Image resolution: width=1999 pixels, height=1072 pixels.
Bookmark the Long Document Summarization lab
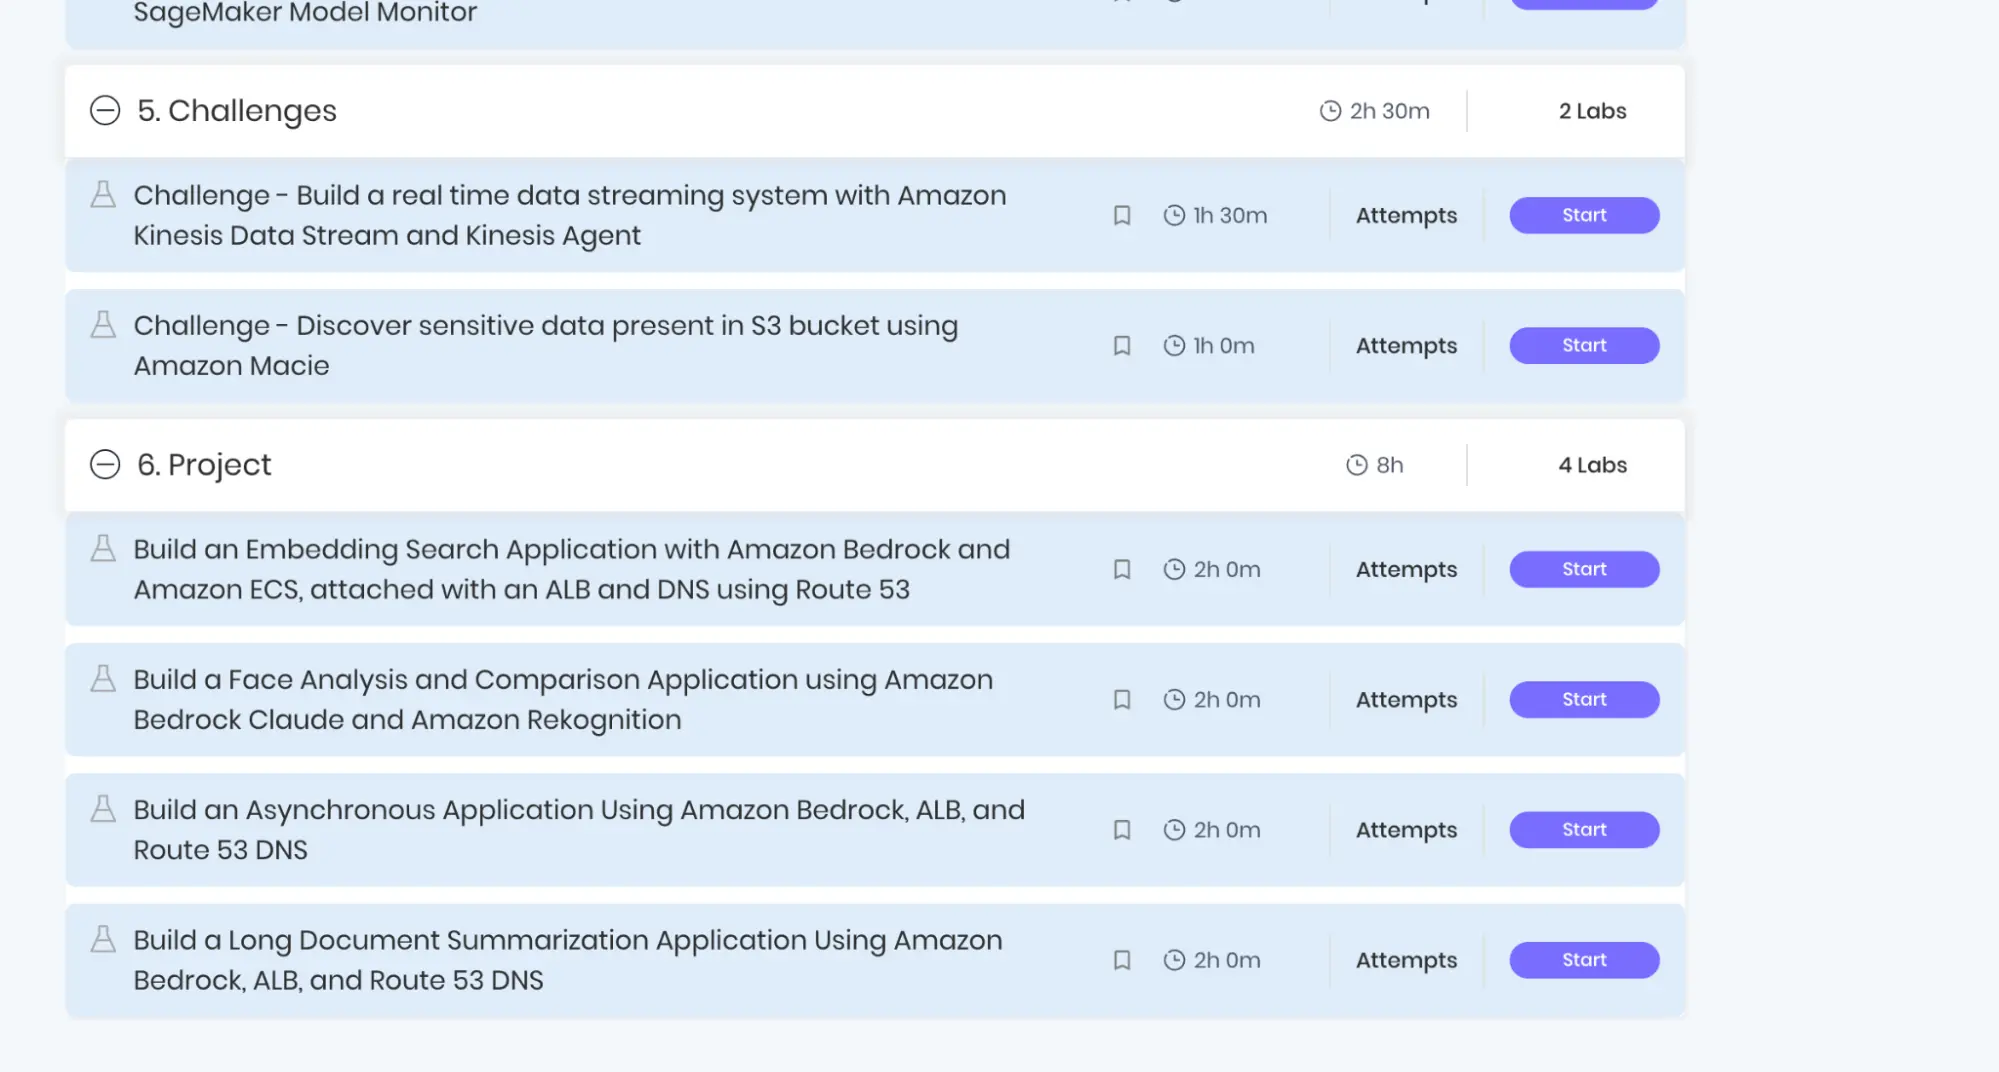[1122, 960]
